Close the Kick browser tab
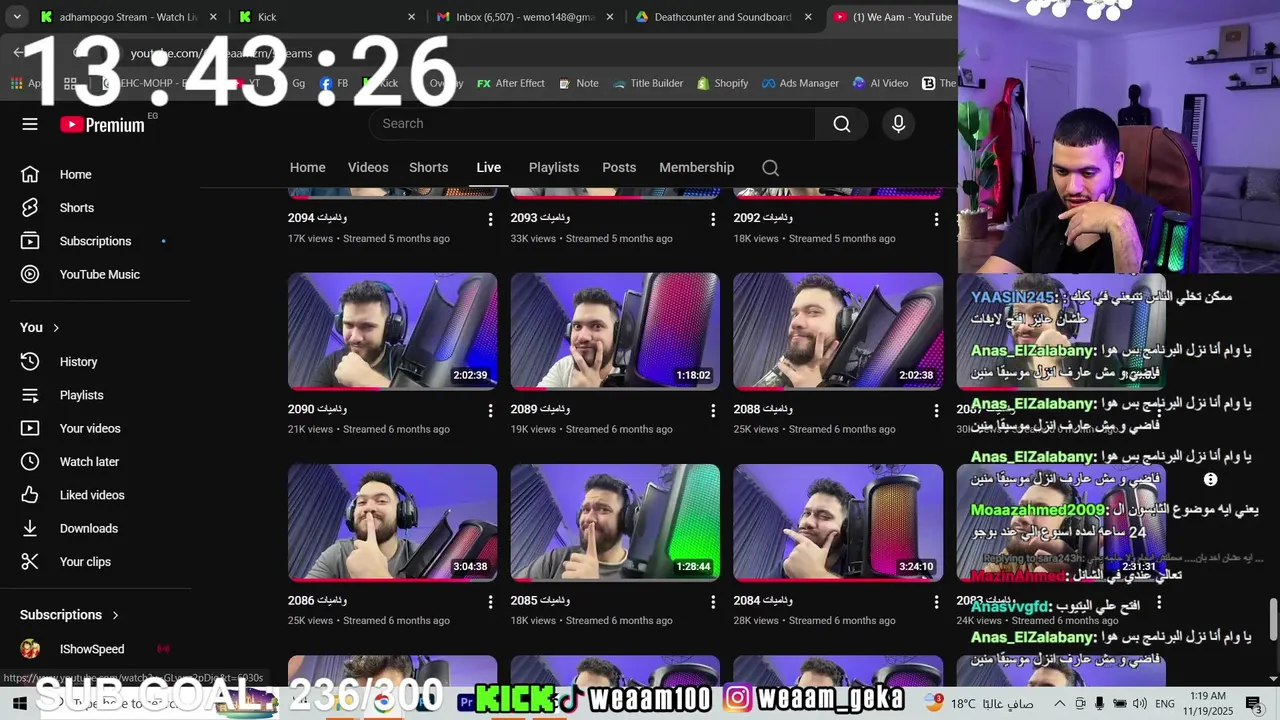 click(x=411, y=17)
